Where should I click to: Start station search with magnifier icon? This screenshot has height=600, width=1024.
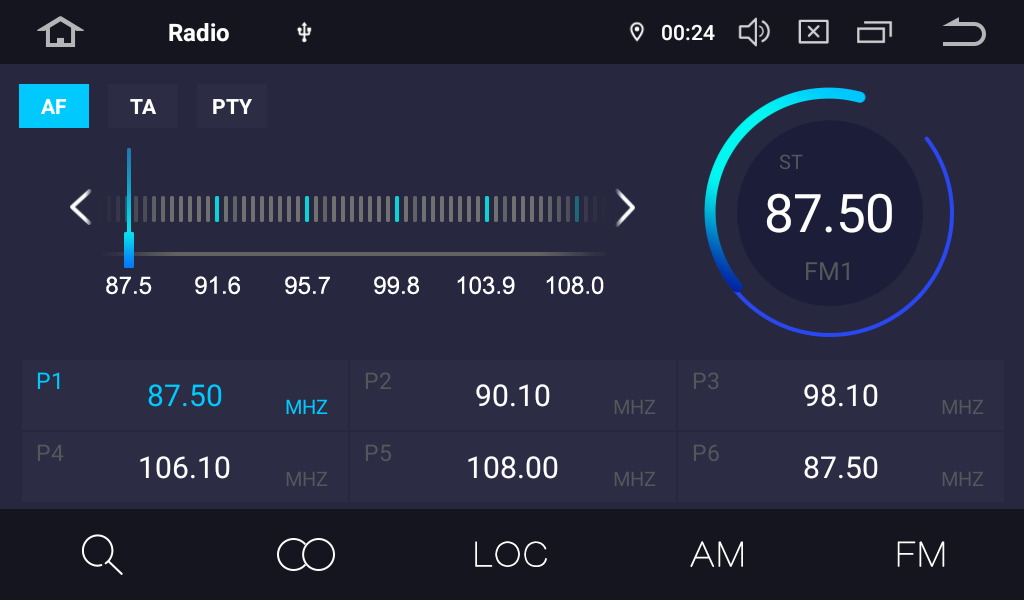pyautogui.click(x=102, y=554)
